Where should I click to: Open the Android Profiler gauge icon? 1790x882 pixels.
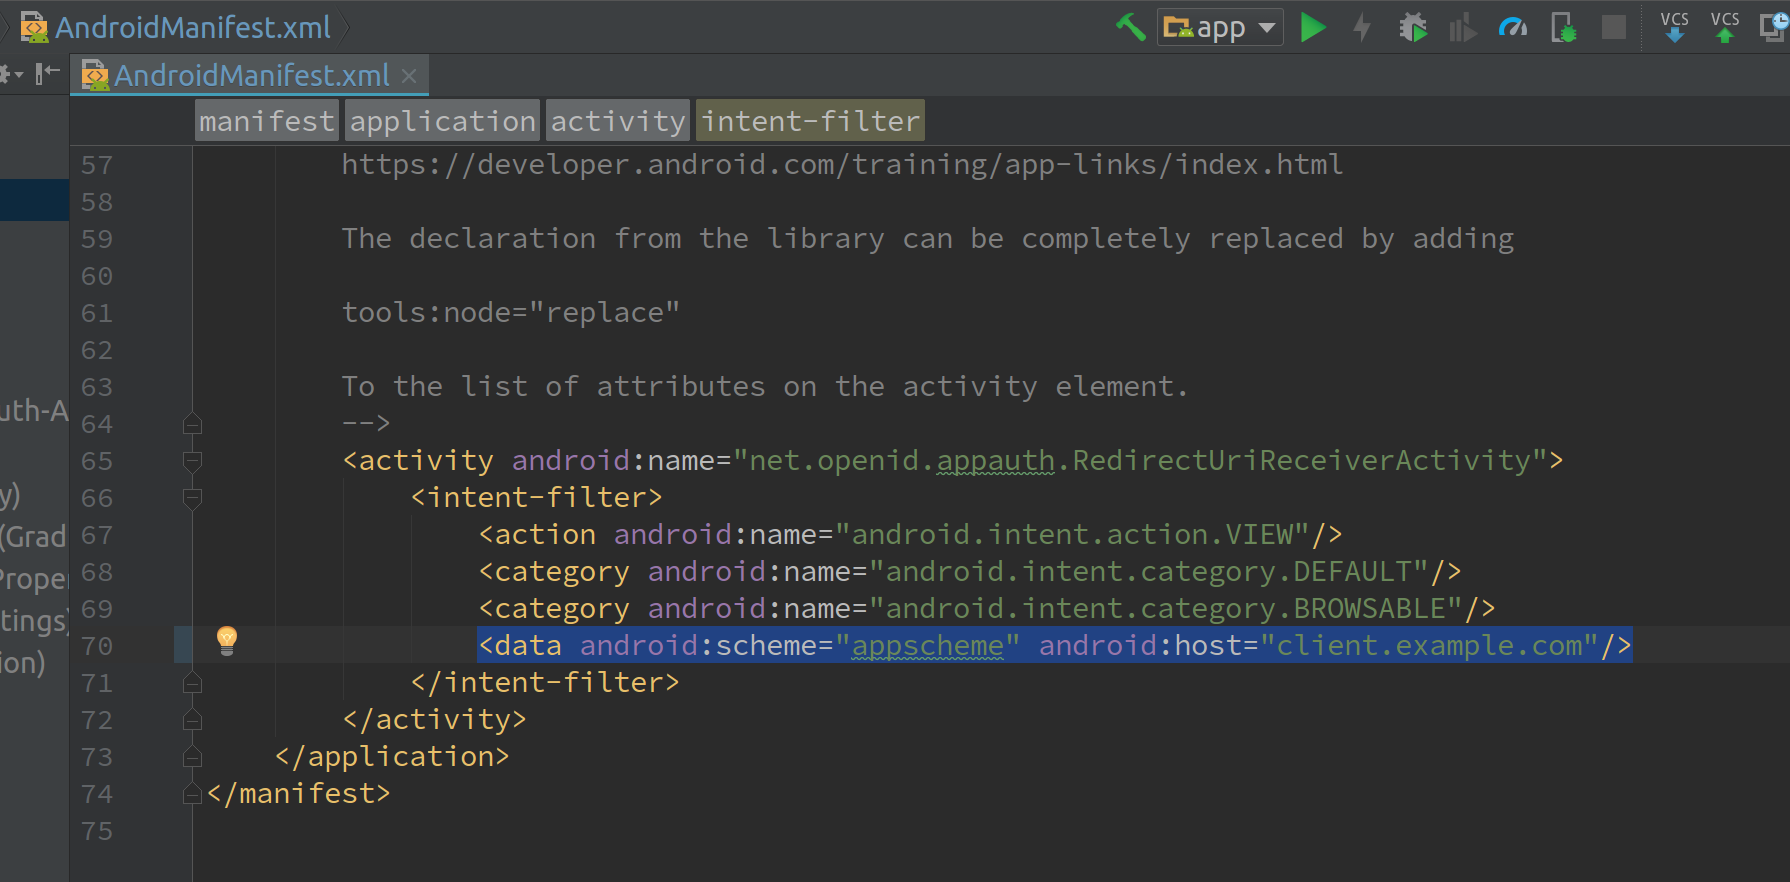click(x=1512, y=27)
